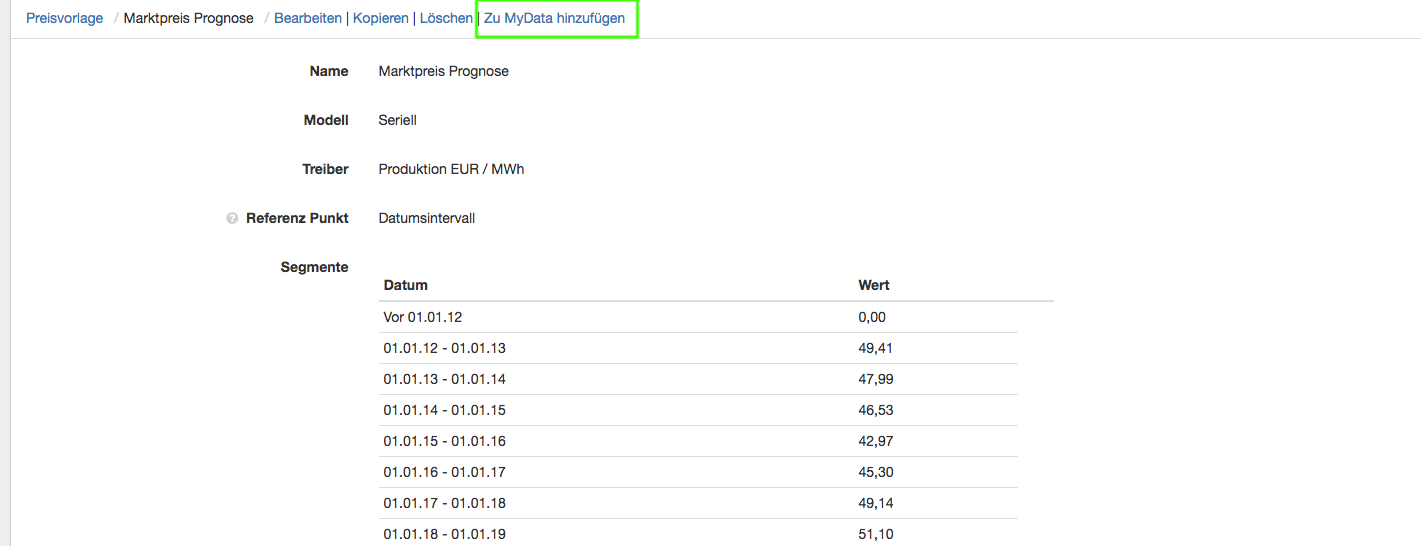Click the Seriell model value
The height and width of the screenshot is (546, 1421).
coord(397,120)
